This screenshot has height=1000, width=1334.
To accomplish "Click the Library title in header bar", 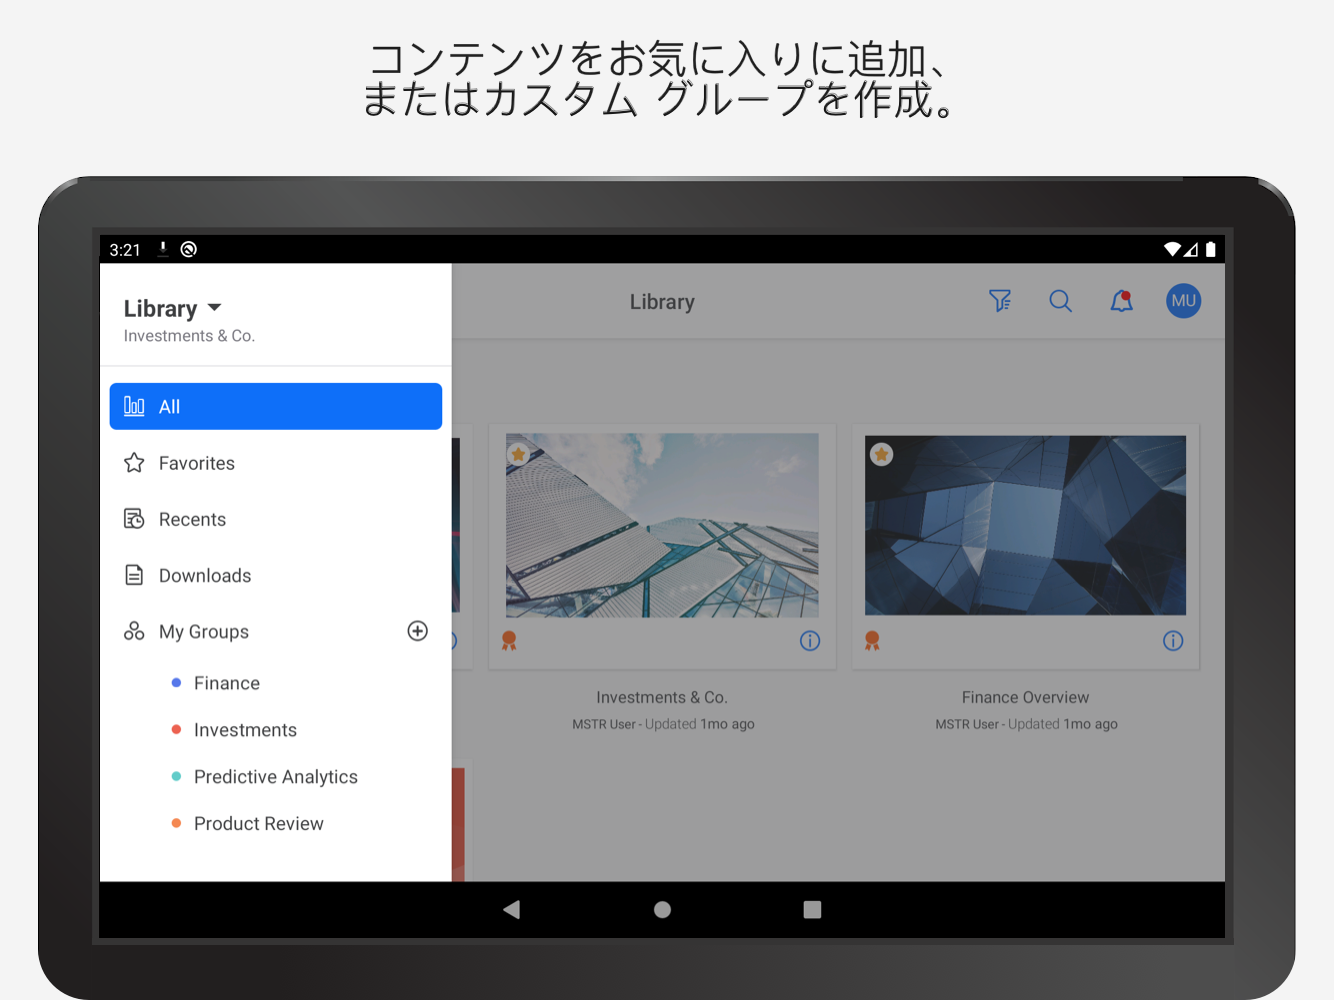I will [662, 302].
